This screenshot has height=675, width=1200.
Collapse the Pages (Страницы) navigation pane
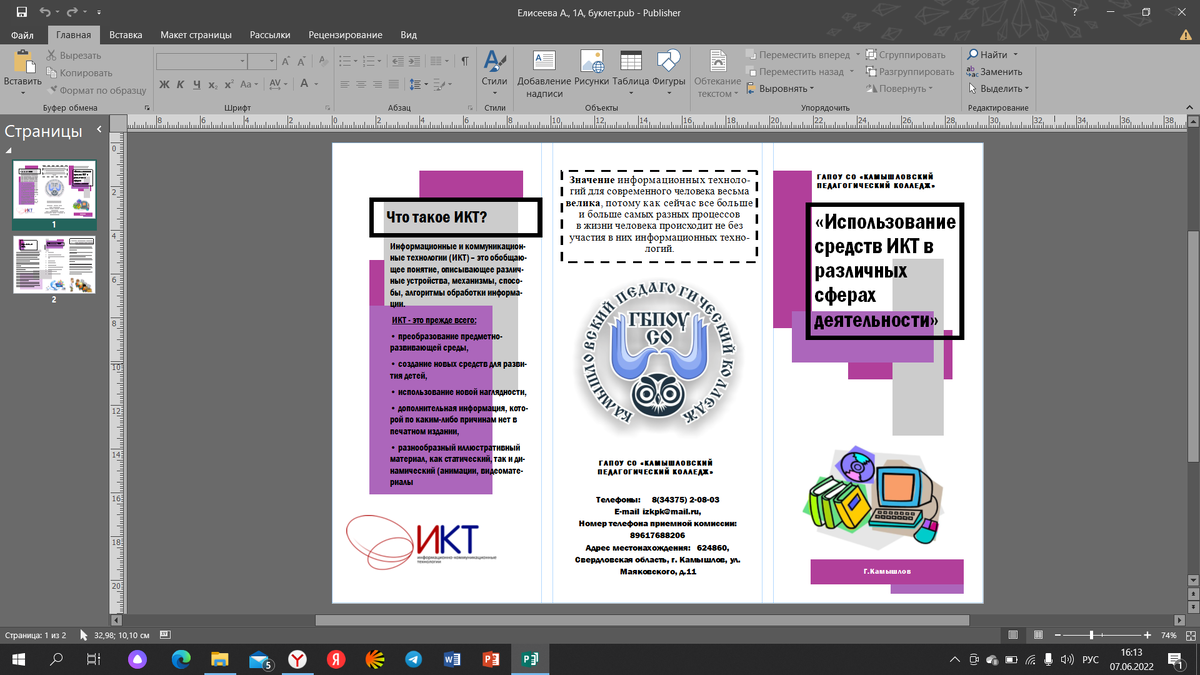coord(99,130)
